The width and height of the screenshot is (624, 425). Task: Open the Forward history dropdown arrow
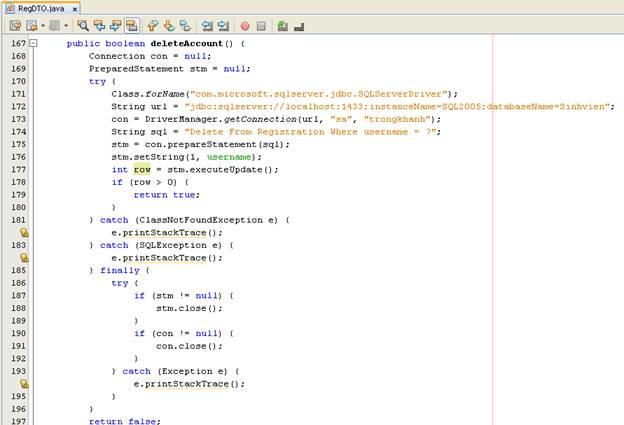(66, 26)
